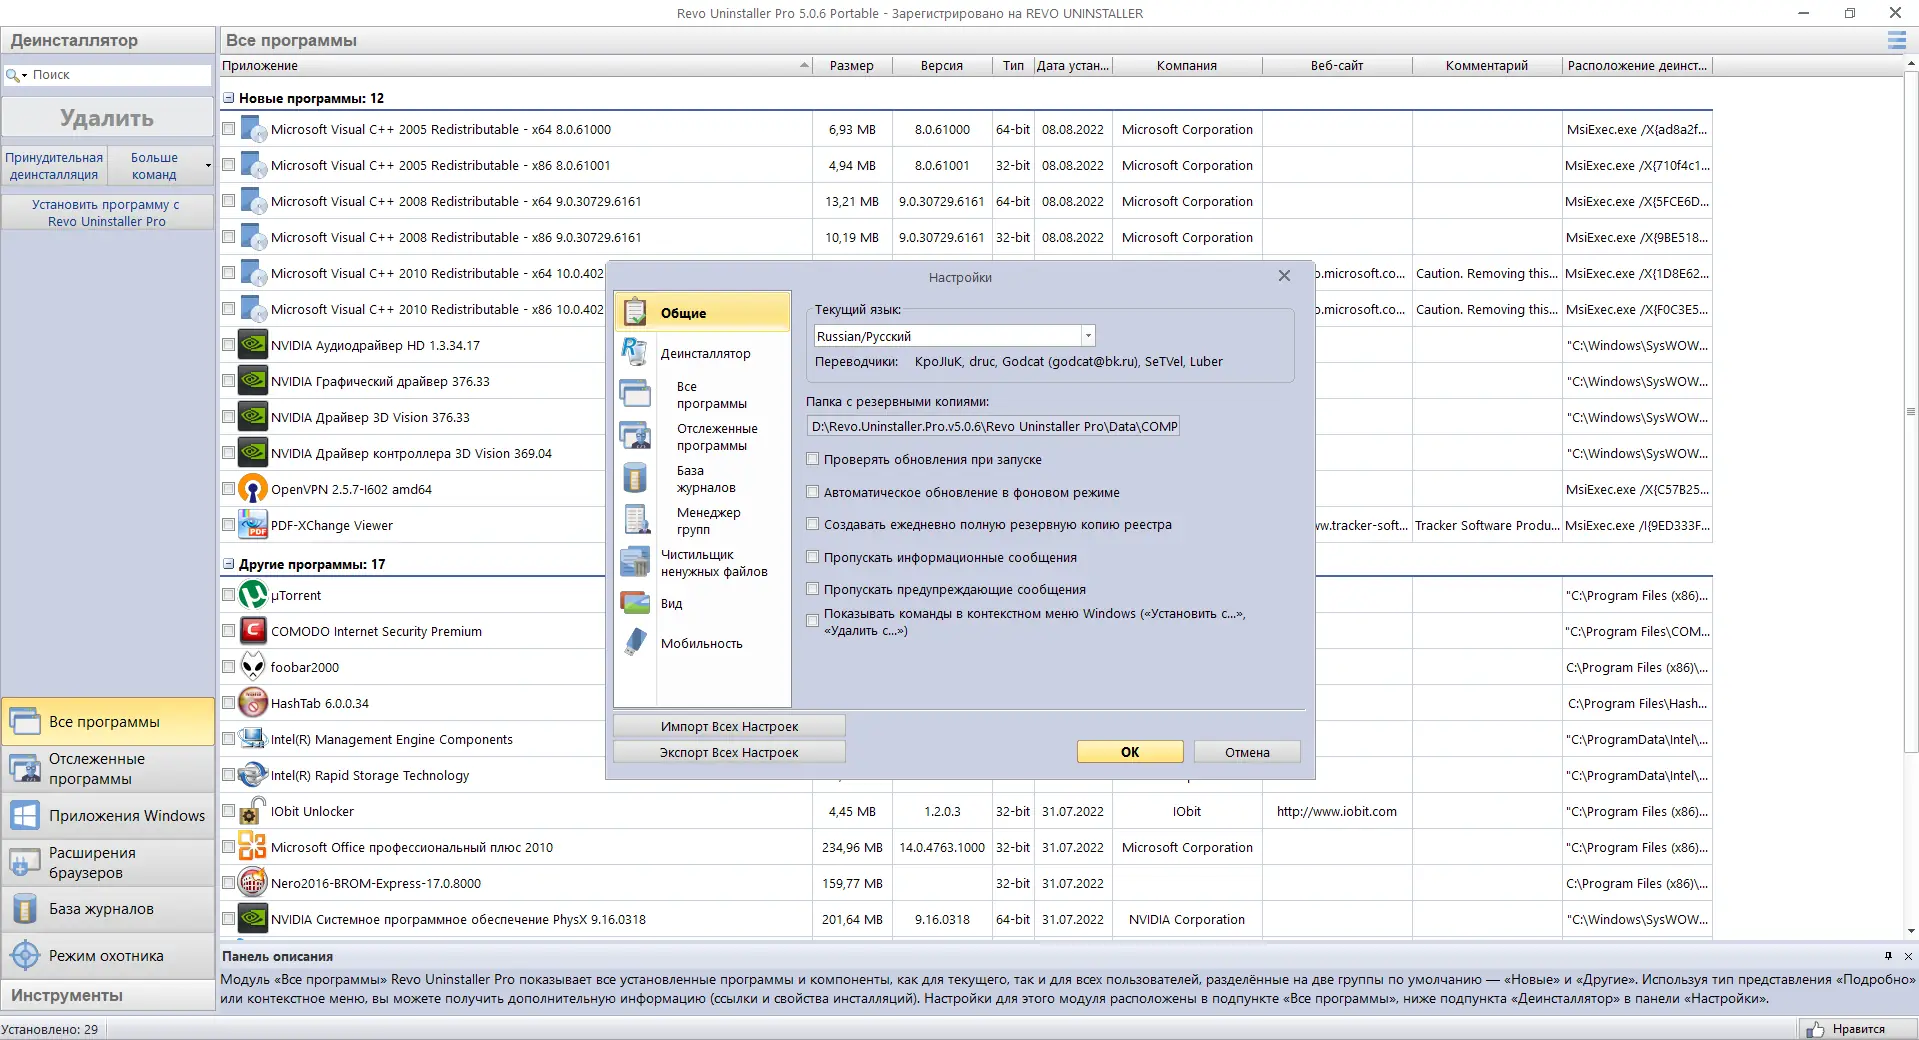Select the PDF-XChange Viewer icon
Image resolution: width=1919 pixels, height=1040 pixels.
click(253, 525)
